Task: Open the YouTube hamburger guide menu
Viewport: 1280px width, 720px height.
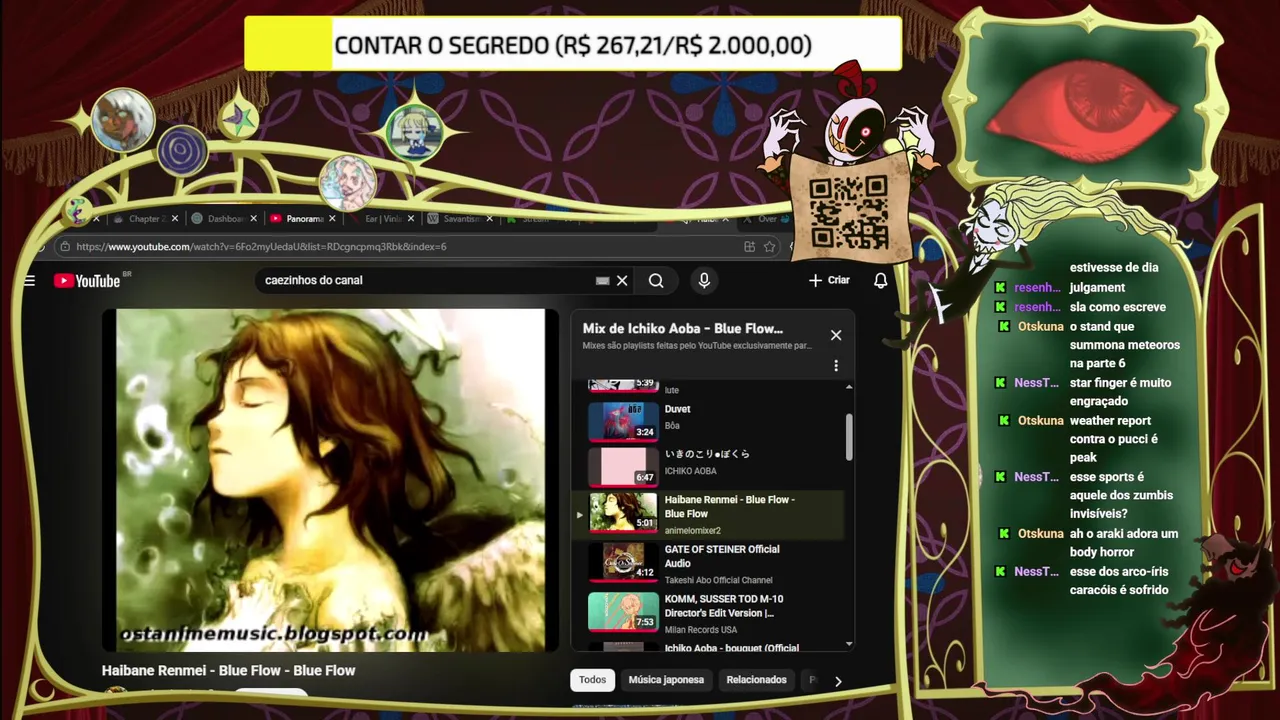Action: coord(29,281)
